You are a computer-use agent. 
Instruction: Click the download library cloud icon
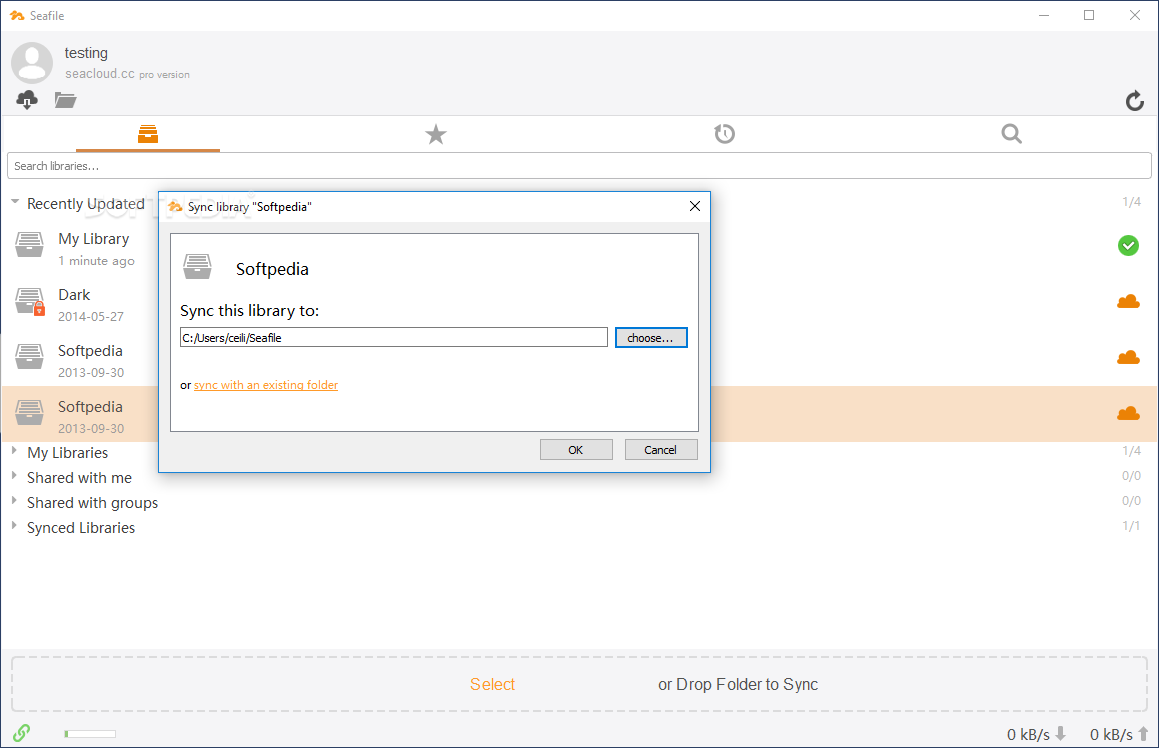point(27,99)
